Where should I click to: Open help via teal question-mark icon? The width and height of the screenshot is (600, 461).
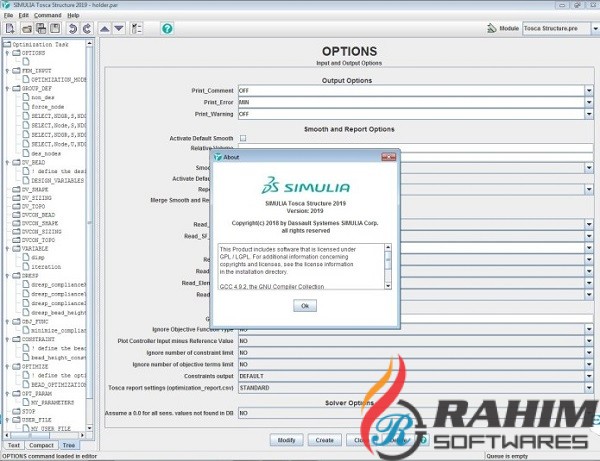point(167,28)
